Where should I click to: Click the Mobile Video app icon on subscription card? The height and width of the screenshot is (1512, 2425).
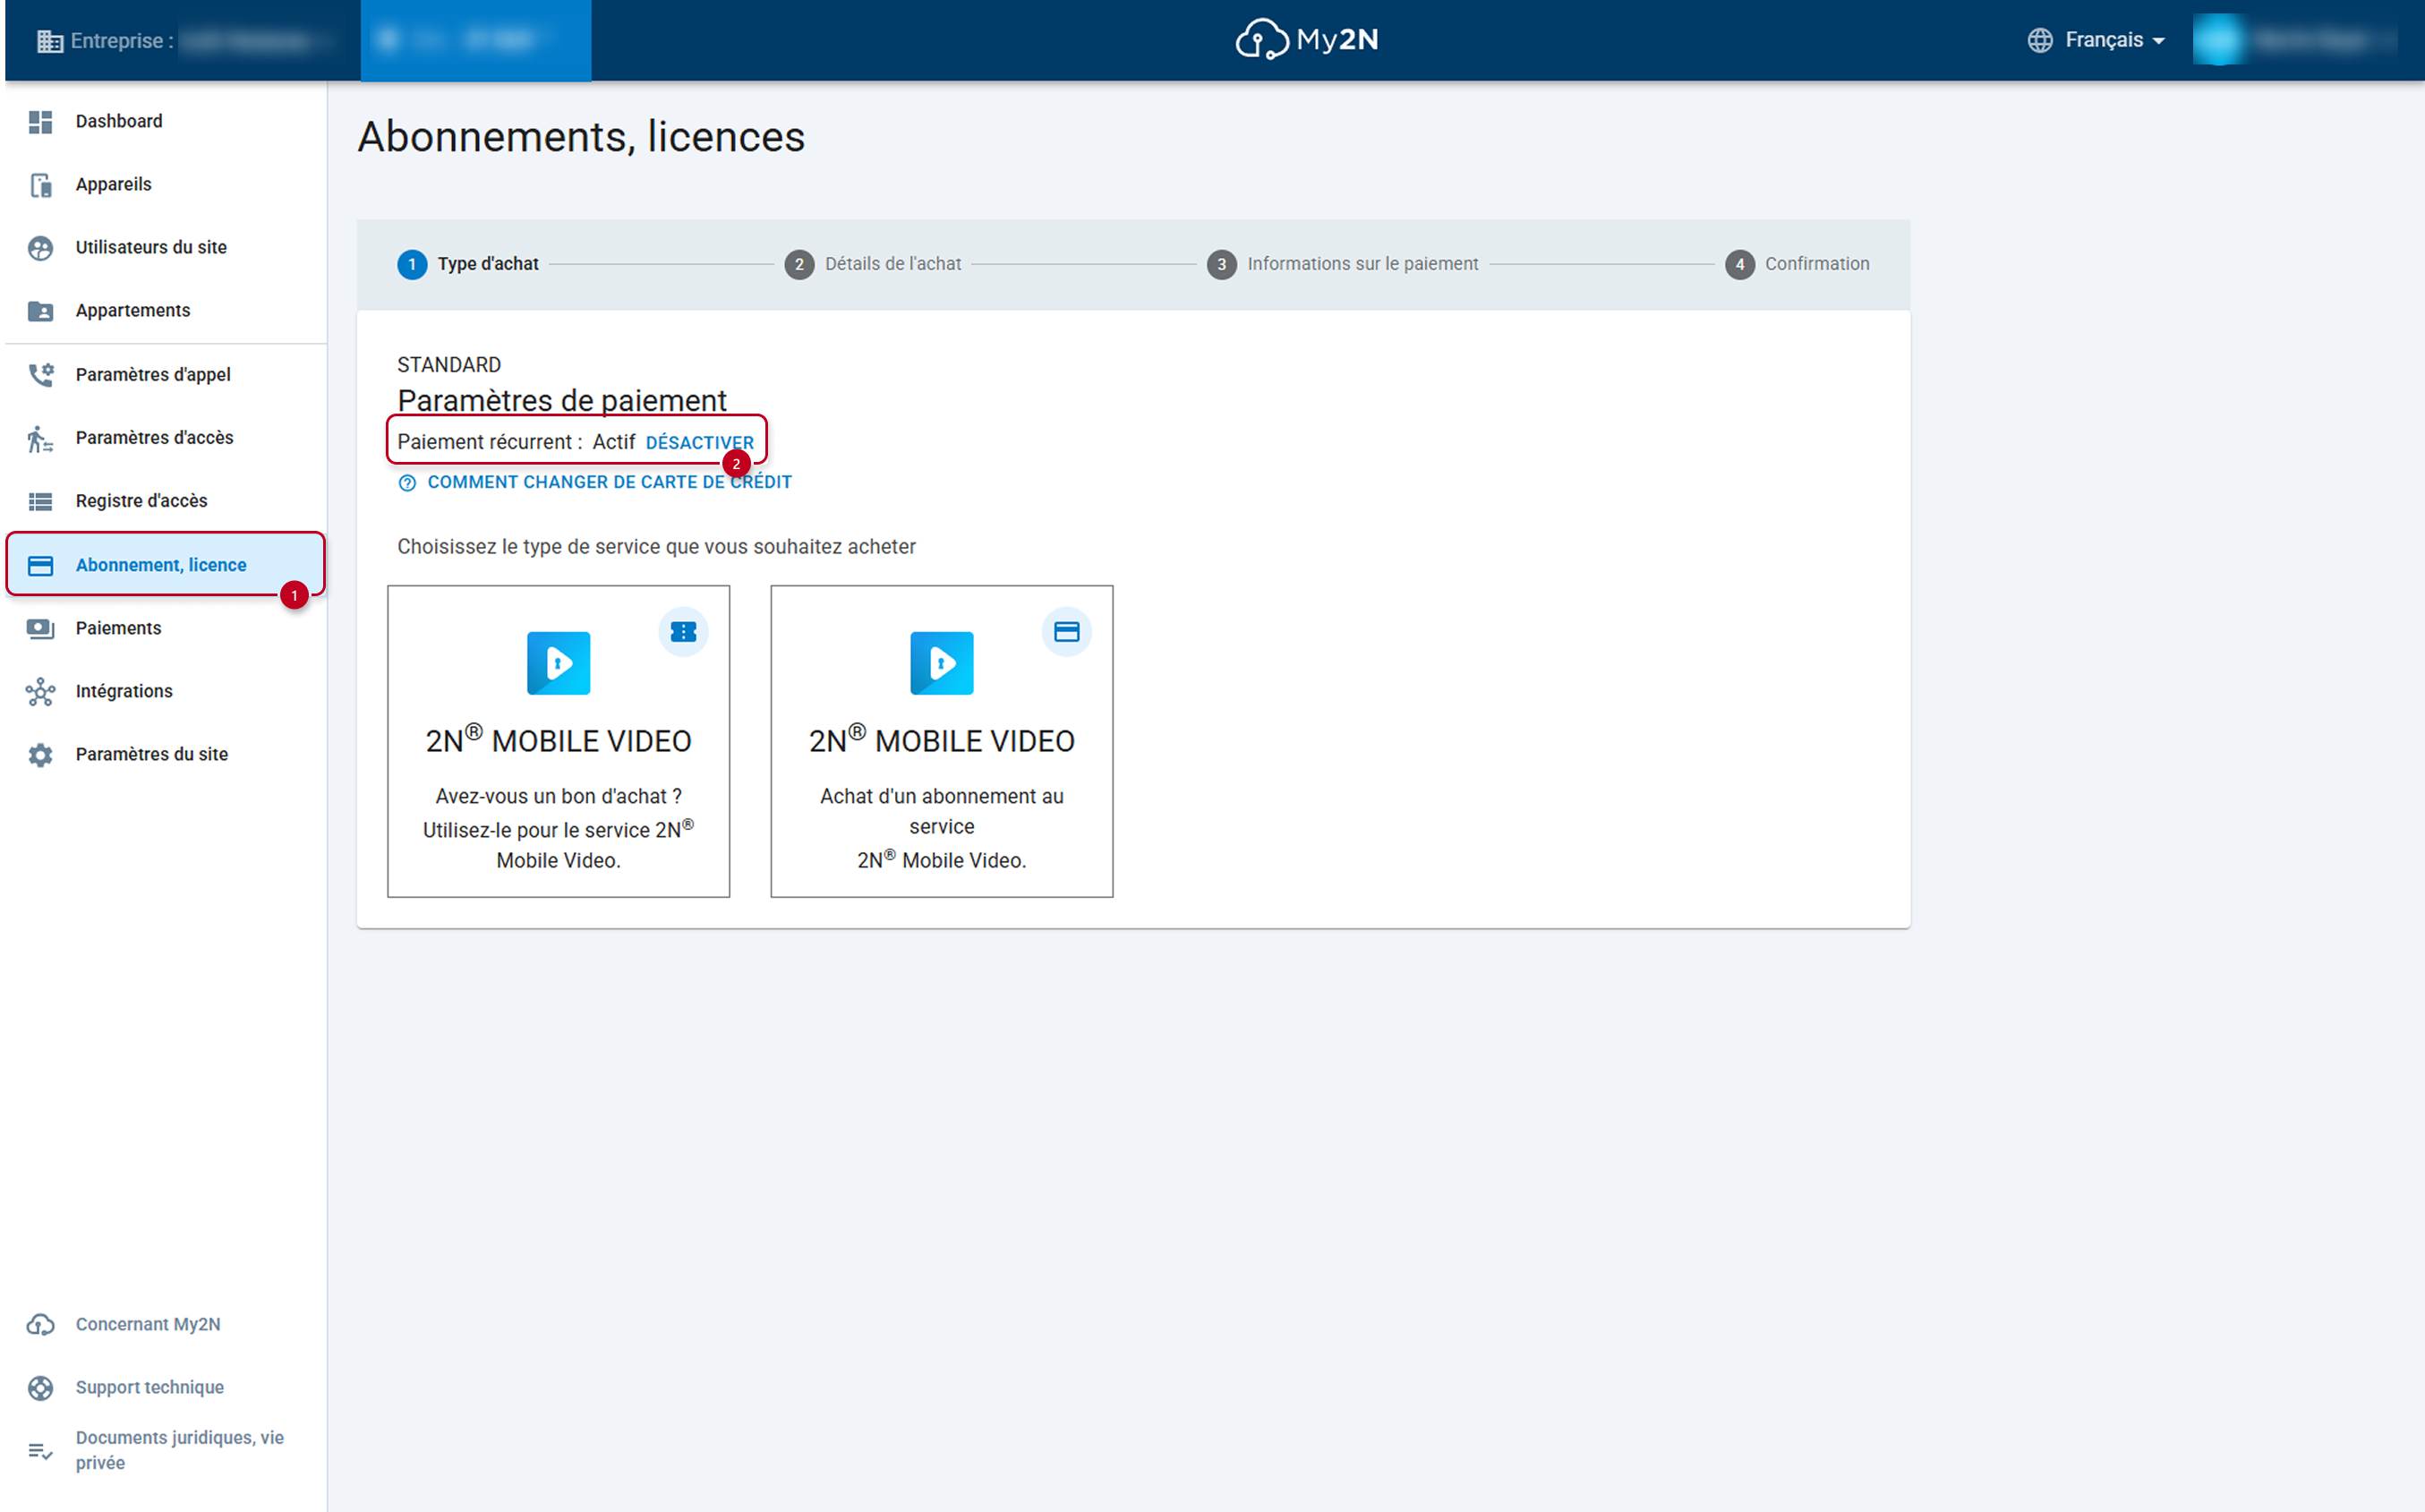[x=941, y=663]
